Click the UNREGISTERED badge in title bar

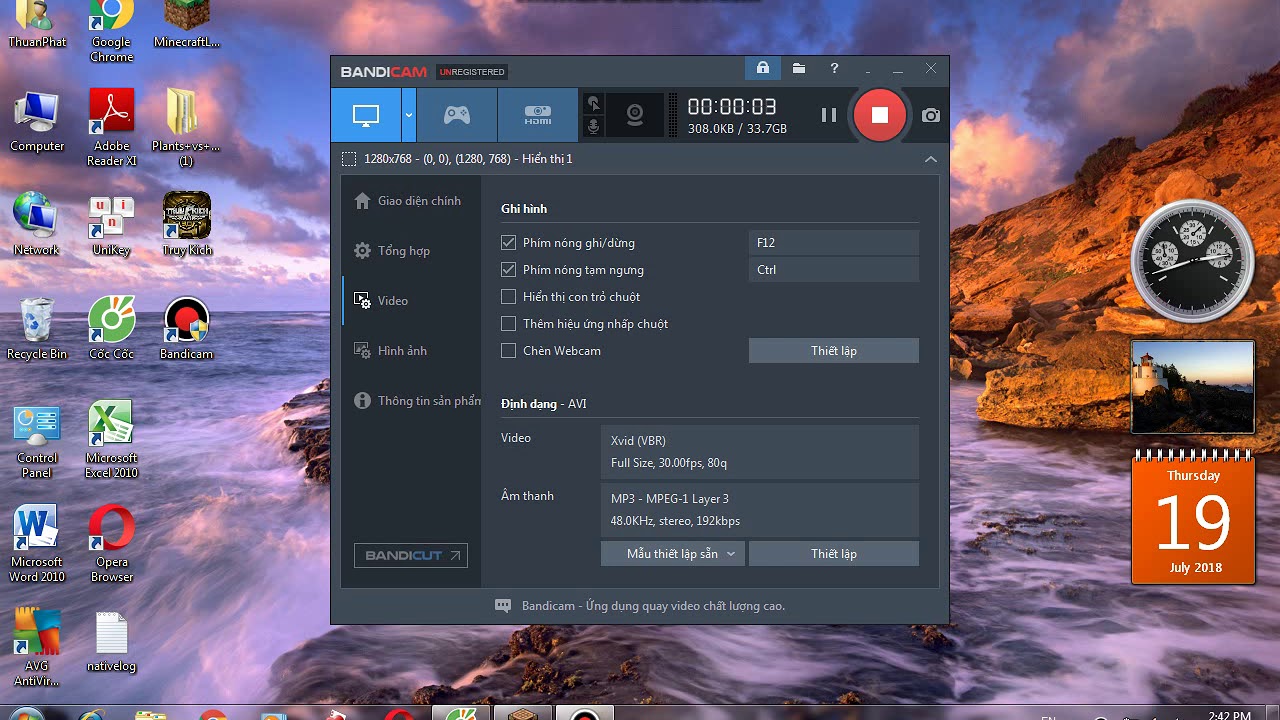pyautogui.click(x=472, y=72)
